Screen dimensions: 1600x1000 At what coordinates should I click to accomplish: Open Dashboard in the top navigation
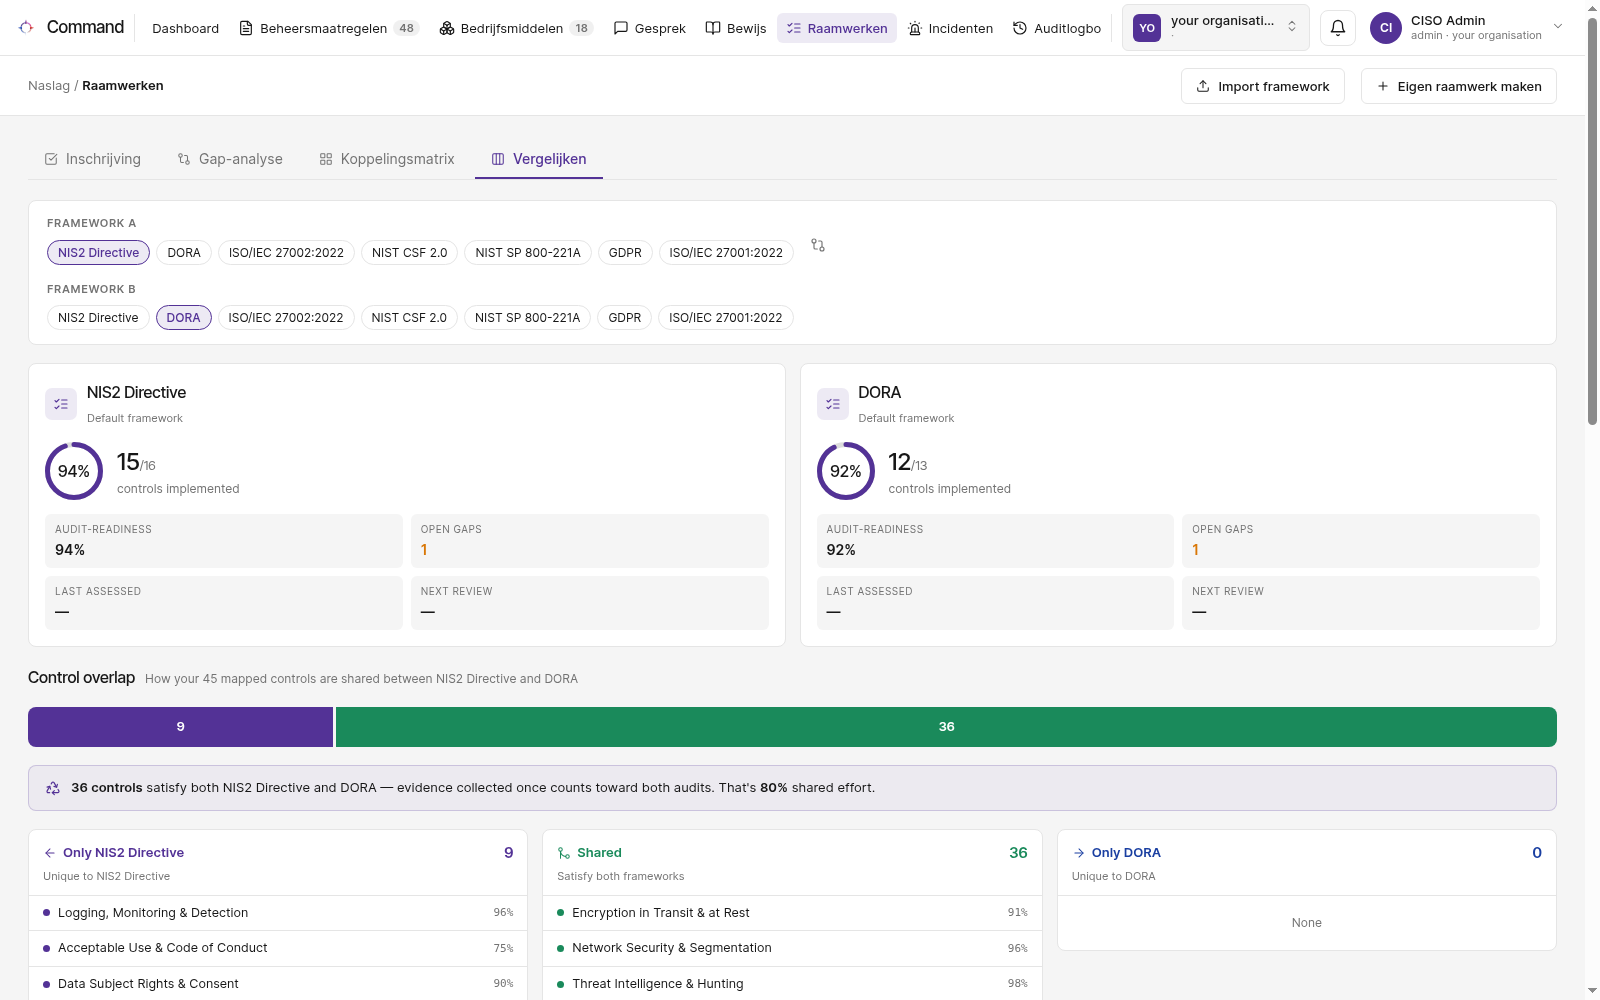pos(185,28)
